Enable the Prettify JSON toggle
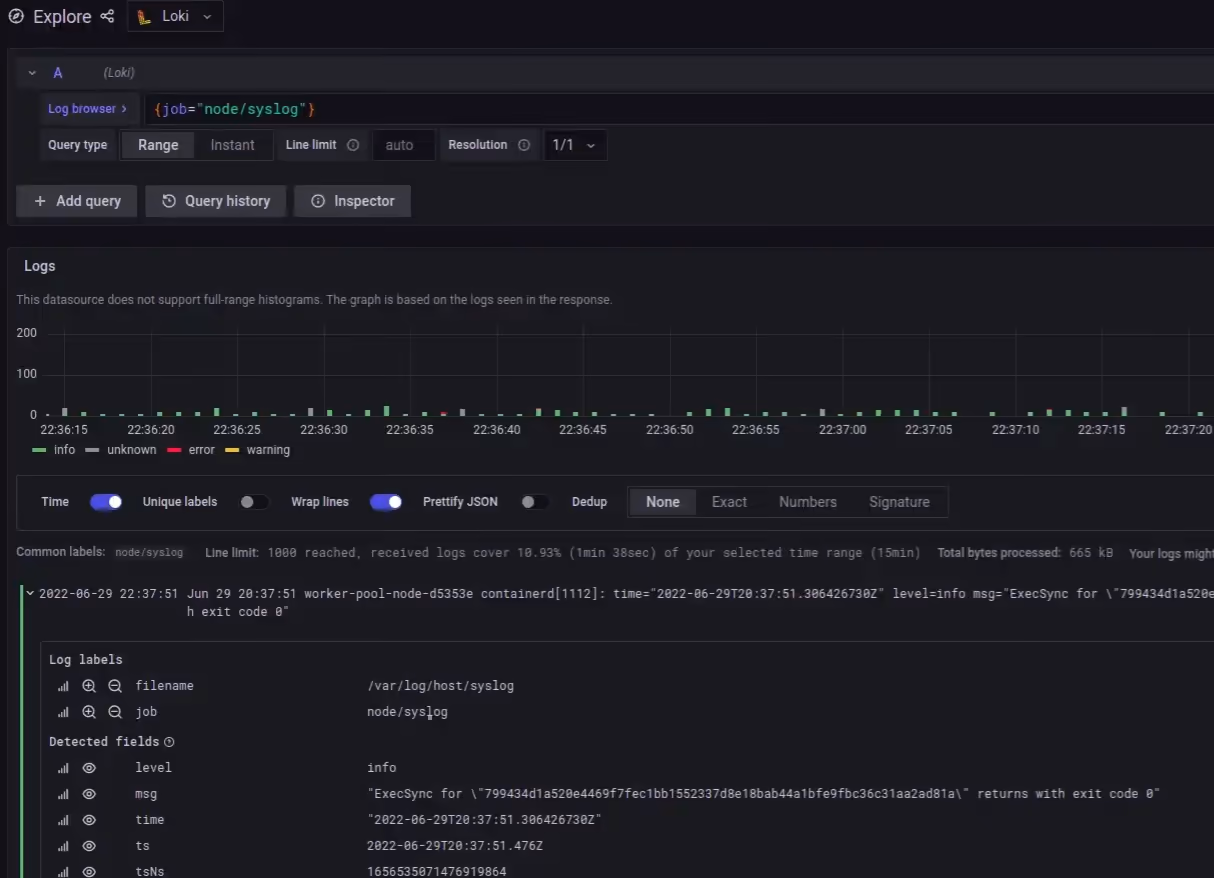Image resolution: width=1214 pixels, height=878 pixels. (x=535, y=501)
